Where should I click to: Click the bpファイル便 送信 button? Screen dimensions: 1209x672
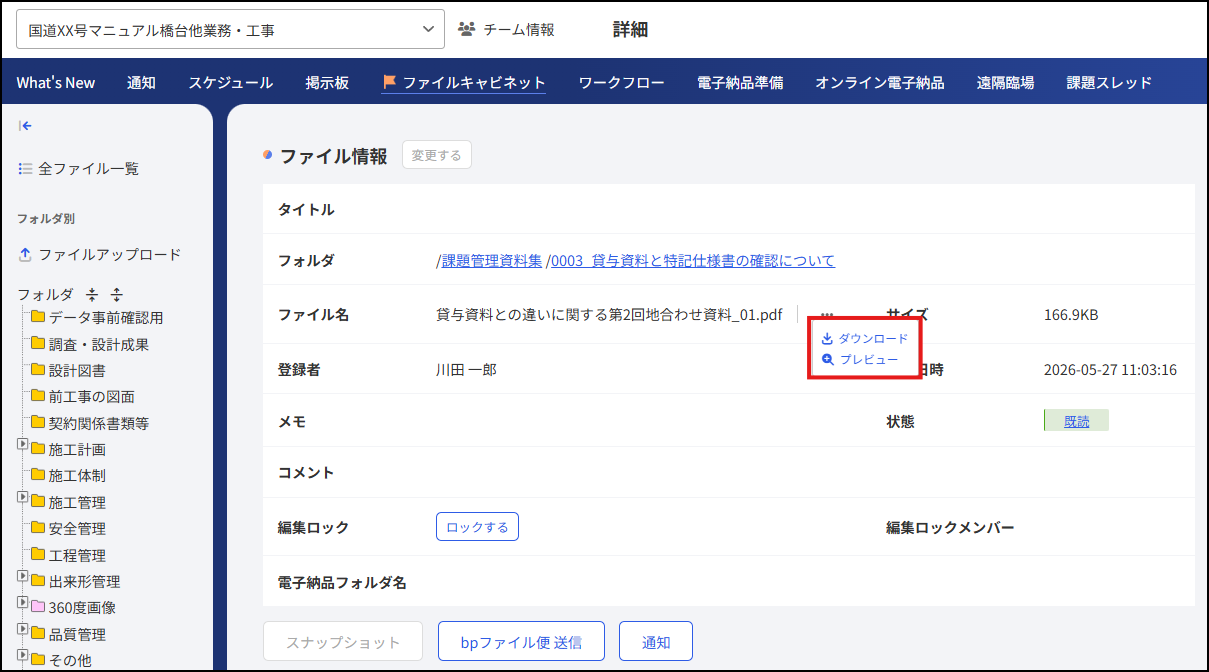pos(521,642)
